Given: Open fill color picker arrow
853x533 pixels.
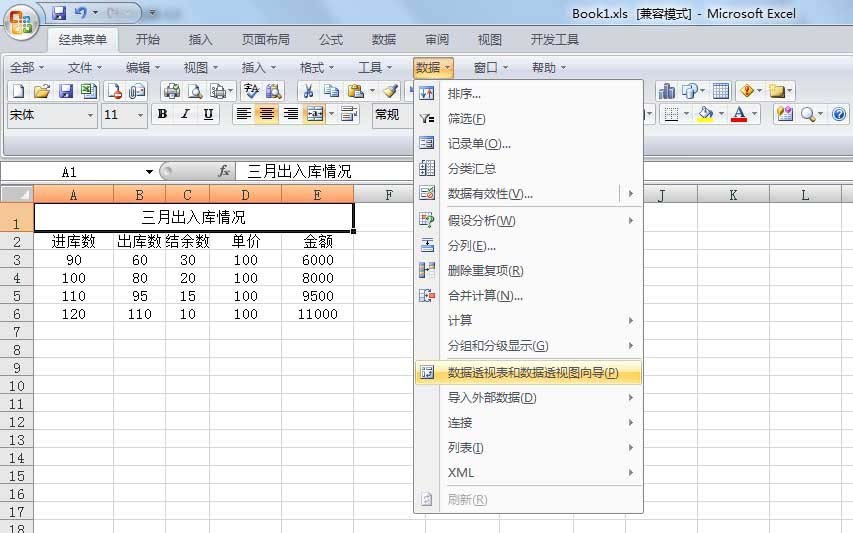Looking at the screenshot, I should tap(721, 114).
